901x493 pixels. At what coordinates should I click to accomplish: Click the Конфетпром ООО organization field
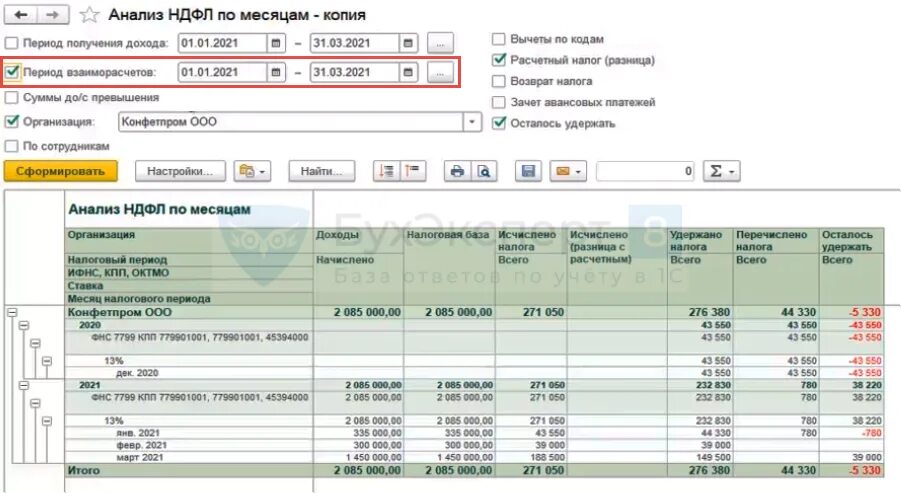point(291,122)
